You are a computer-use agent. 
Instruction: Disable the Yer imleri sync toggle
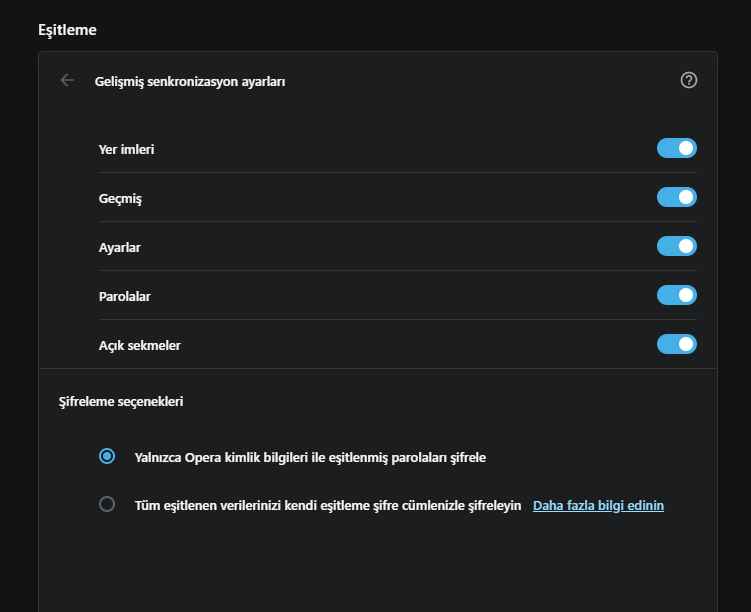[676, 148]
